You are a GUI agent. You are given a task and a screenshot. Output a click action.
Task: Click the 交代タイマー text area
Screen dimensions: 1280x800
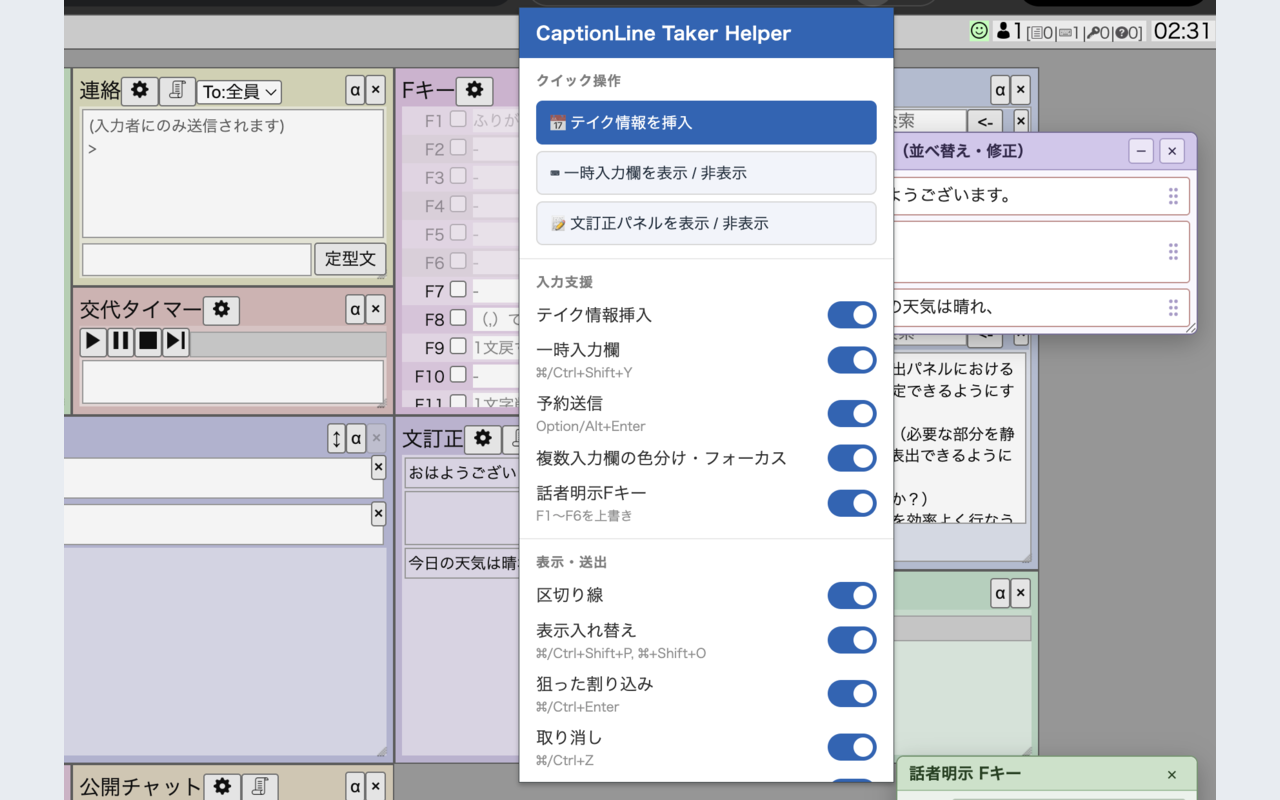click(x=233, y=382)
